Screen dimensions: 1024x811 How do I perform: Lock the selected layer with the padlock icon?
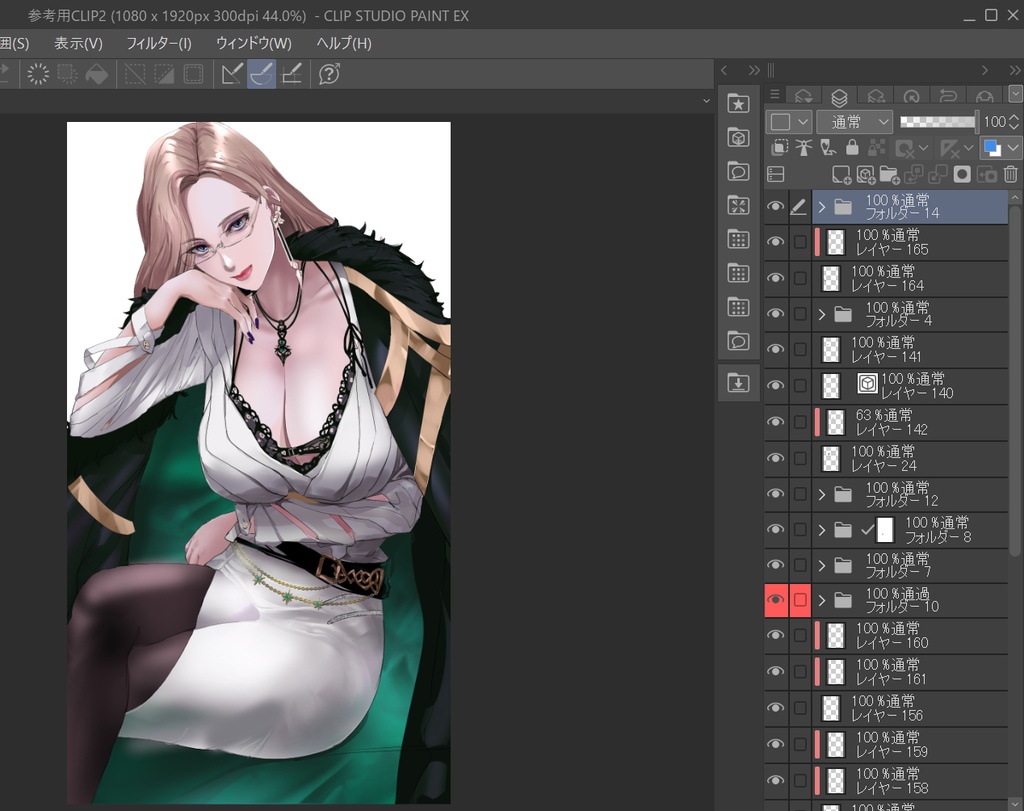click(851, 147)
